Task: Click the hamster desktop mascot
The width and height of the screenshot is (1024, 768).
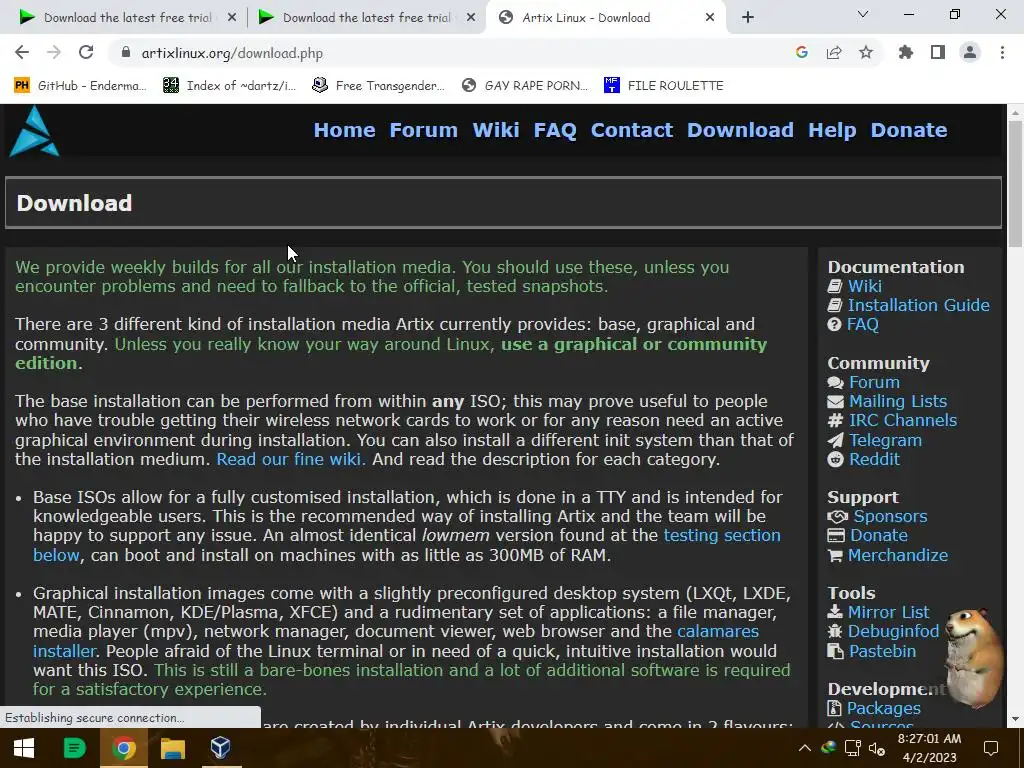Action: [974, 658]
